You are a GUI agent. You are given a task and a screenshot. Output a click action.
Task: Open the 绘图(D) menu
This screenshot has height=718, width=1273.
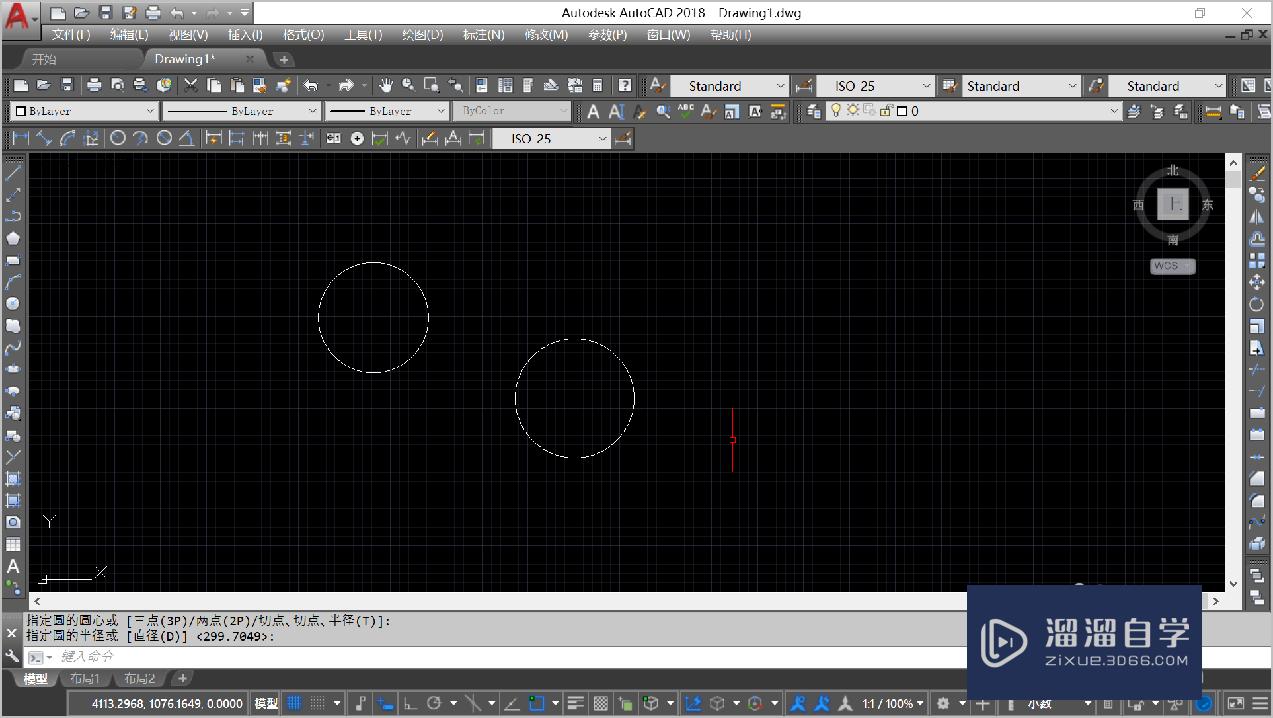pos(422,34)
